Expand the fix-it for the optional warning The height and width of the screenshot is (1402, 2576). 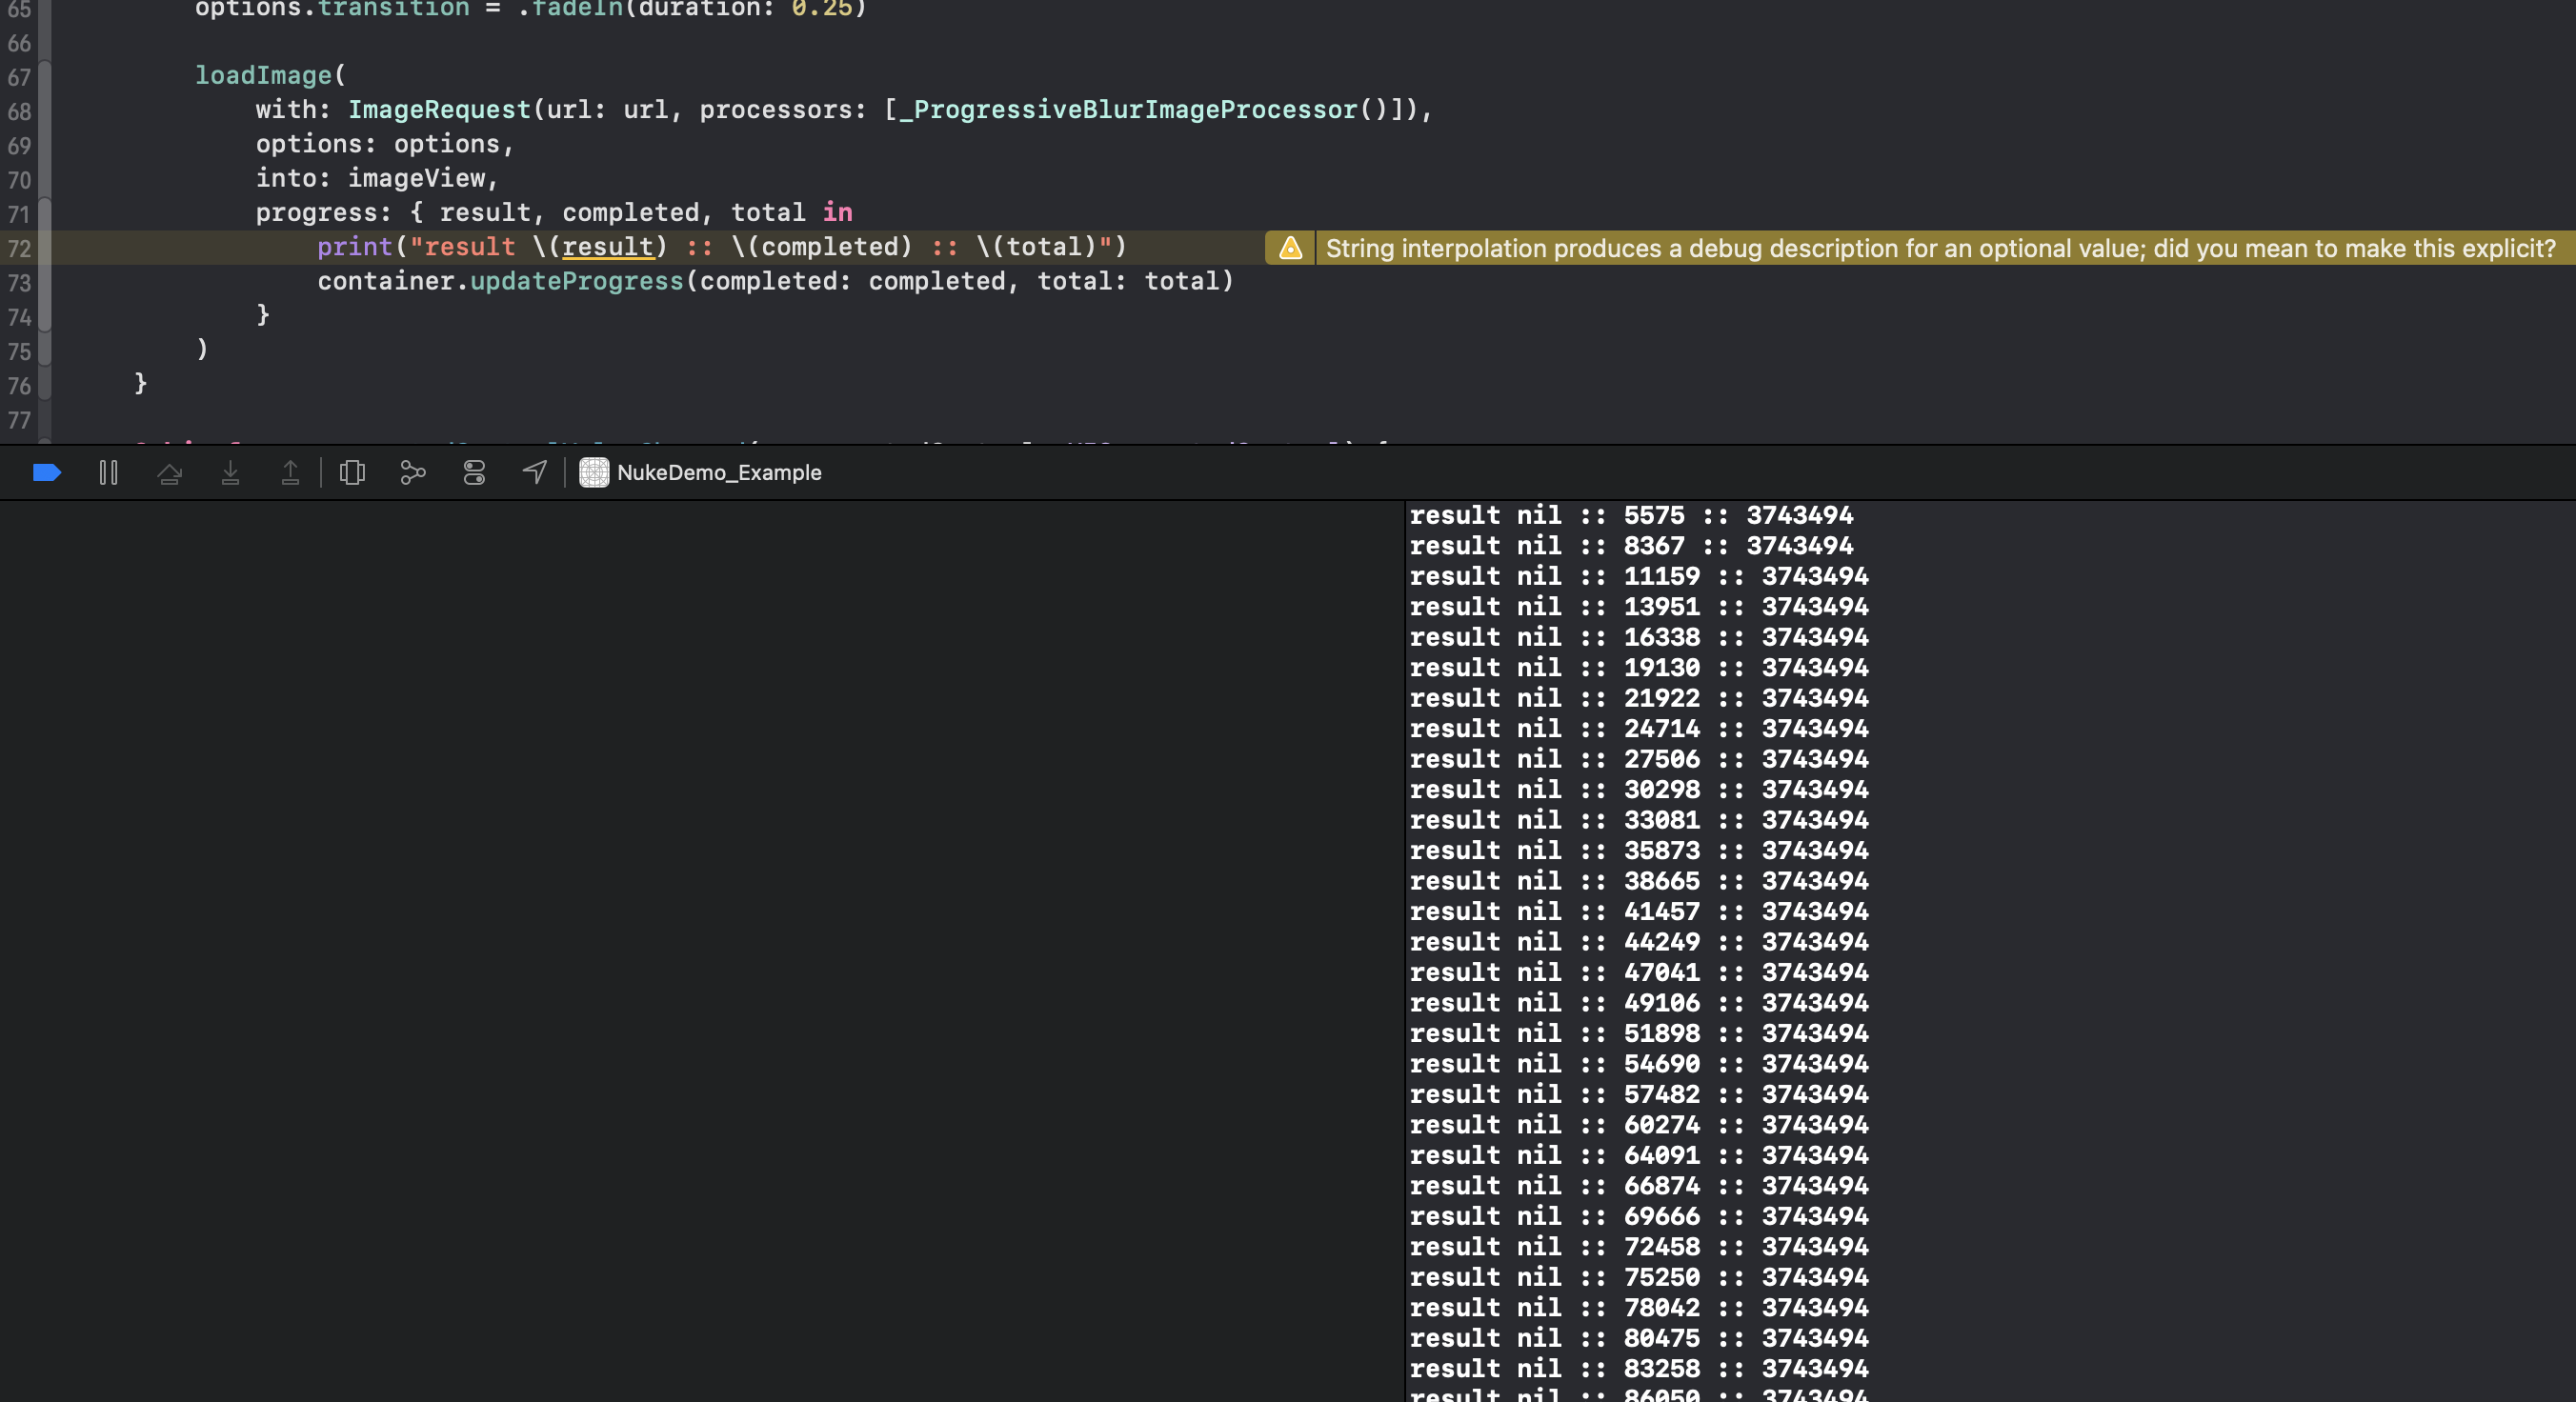(x=1290, y=248)
